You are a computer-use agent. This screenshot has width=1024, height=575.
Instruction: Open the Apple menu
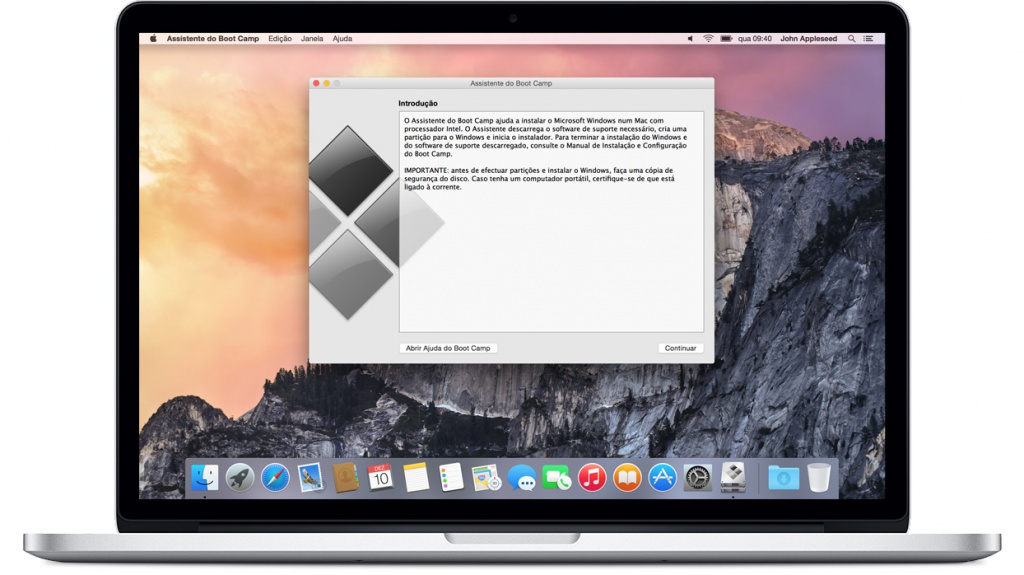click(x=153, y=39)
